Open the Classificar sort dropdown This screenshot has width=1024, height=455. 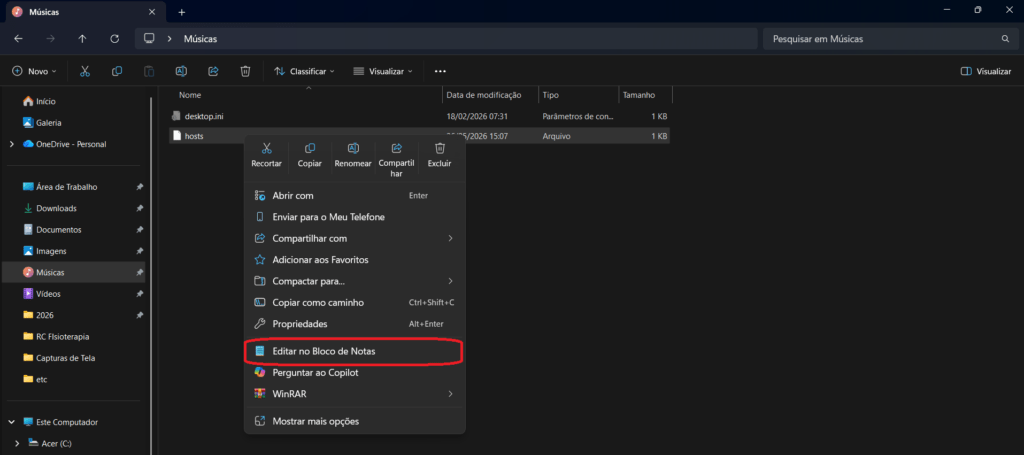click(x=304, y=71)
